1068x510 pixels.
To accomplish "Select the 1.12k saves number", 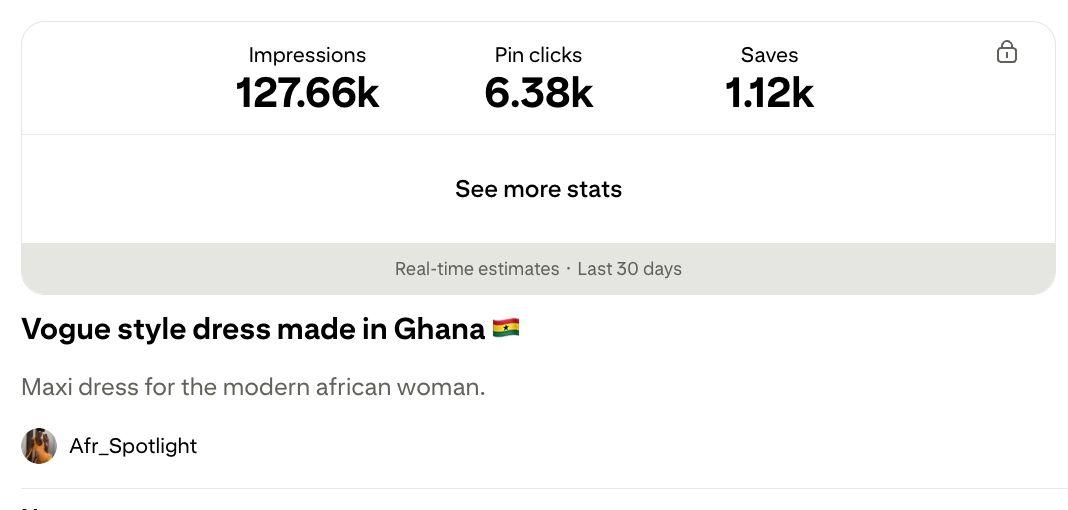I will (x=769, y=93).
